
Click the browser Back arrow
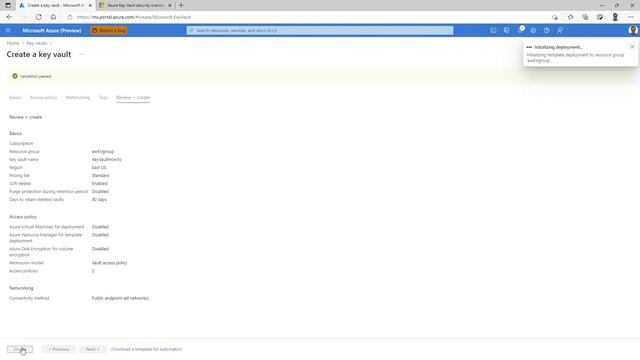pyautogui.click(x=9, y=17)
